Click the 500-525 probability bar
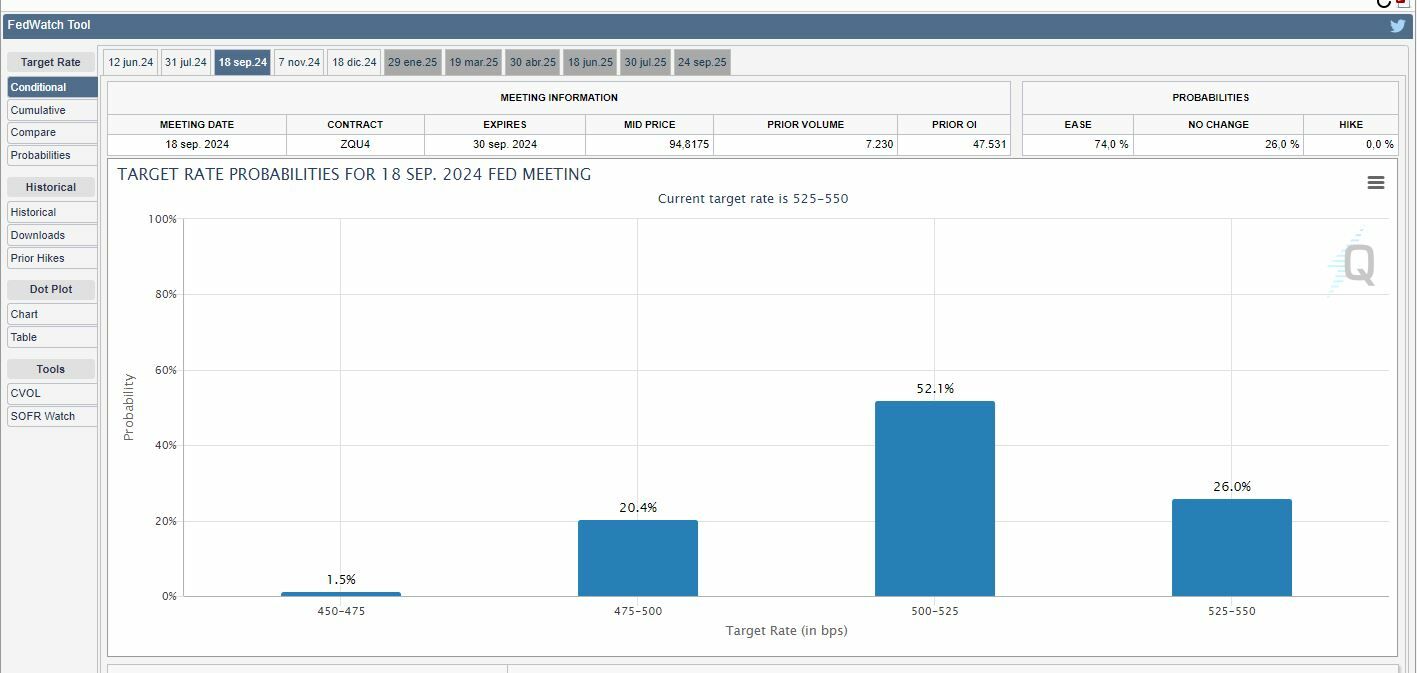 [935, 498]
